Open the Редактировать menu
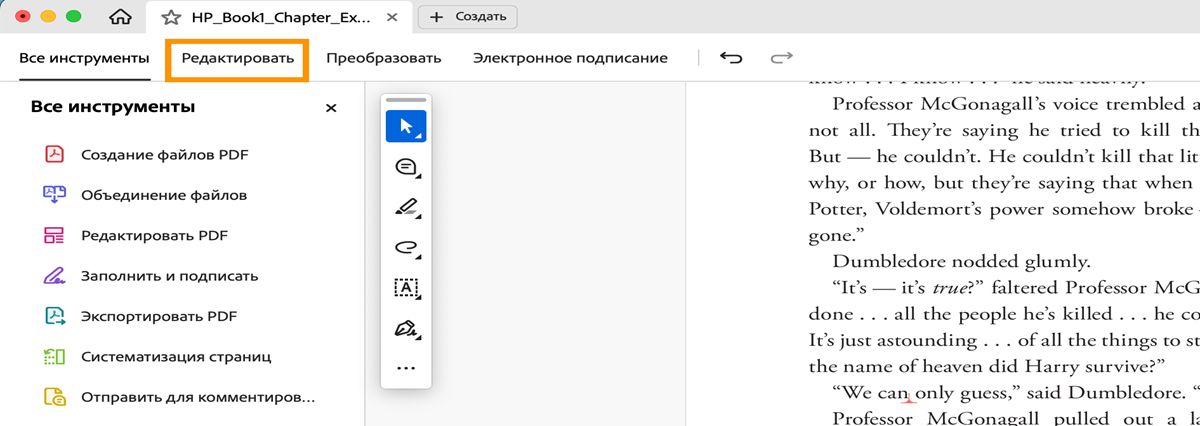This screenshot has width=1200, height=426. tap(238, 58)
